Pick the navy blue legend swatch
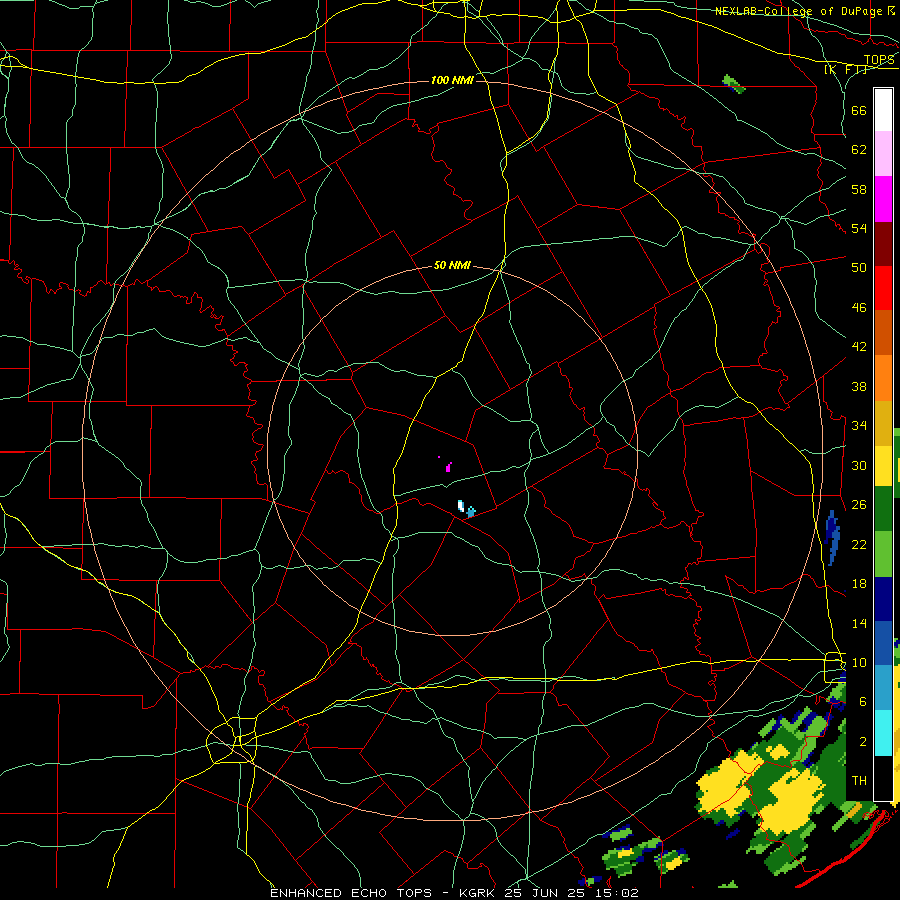The width and height of the screenshot is (900, 900). [x=883, y=599]
